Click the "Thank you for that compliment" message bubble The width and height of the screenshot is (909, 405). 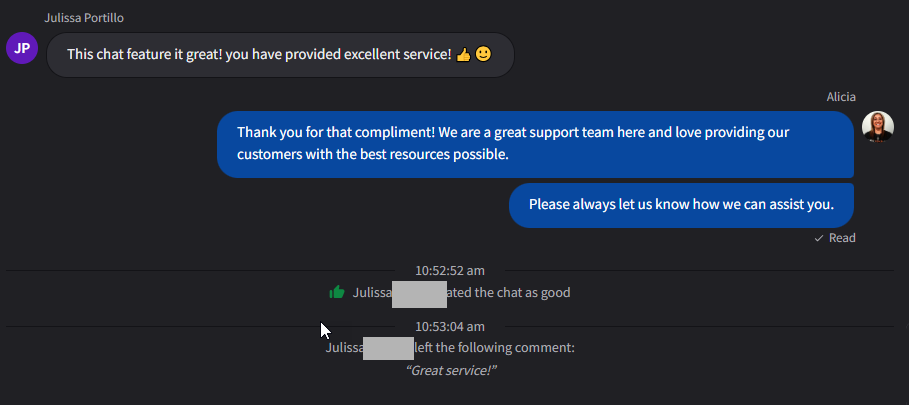[x=535, y=143]
